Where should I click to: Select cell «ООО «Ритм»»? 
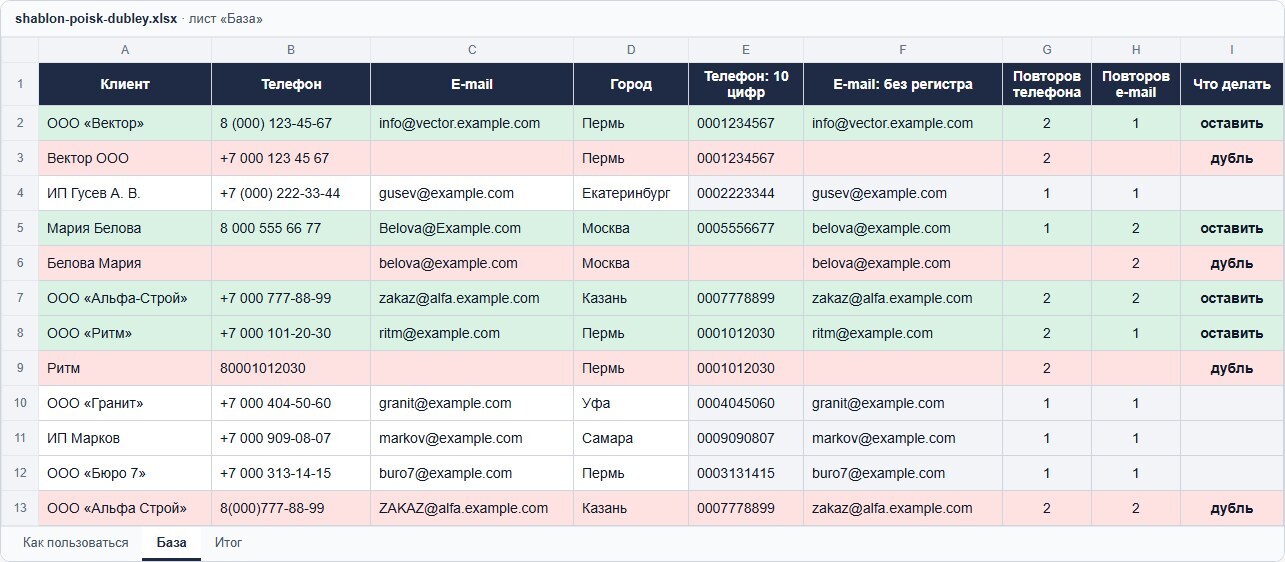point(125,333)
